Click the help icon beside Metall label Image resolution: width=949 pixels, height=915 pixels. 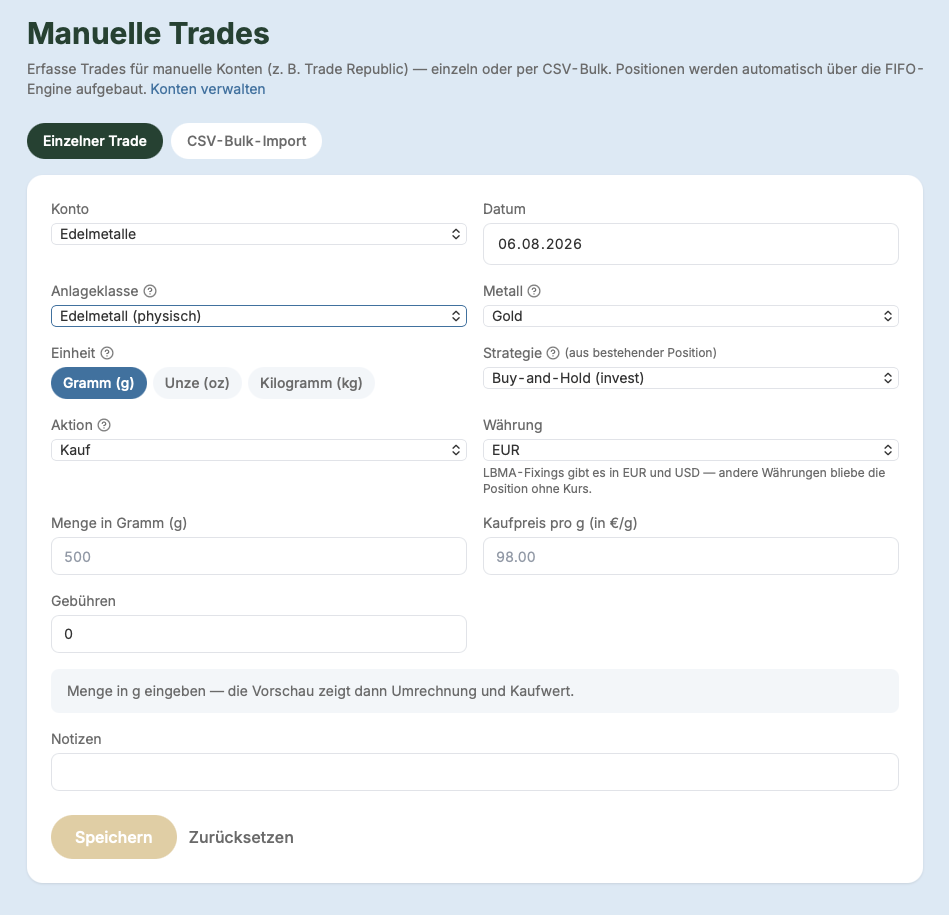click(x=534, y=291)
